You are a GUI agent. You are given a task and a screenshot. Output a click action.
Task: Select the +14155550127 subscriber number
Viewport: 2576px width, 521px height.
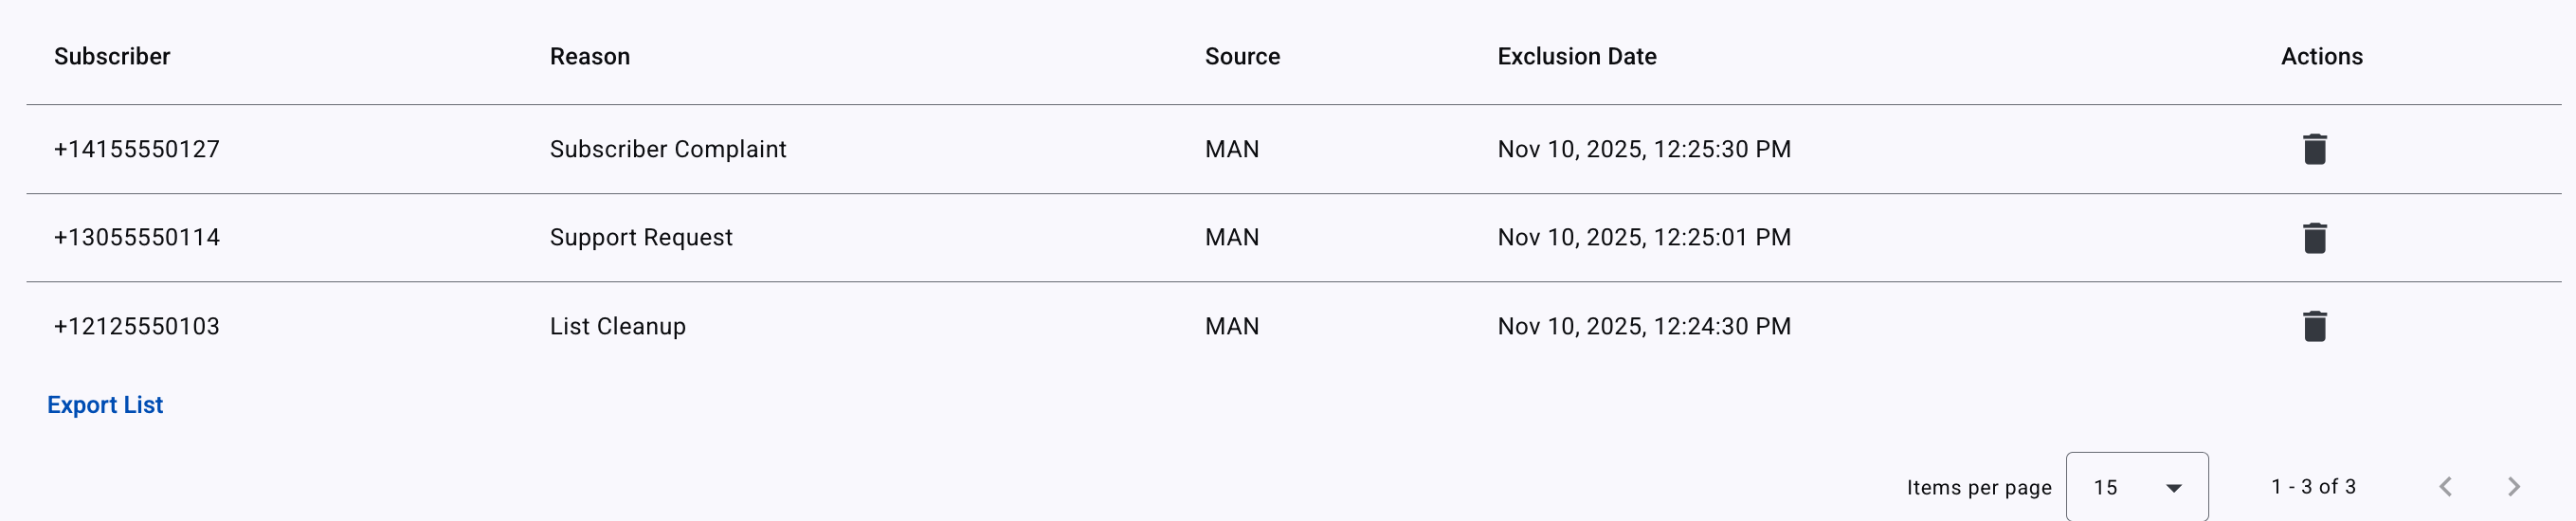(137, 149)
